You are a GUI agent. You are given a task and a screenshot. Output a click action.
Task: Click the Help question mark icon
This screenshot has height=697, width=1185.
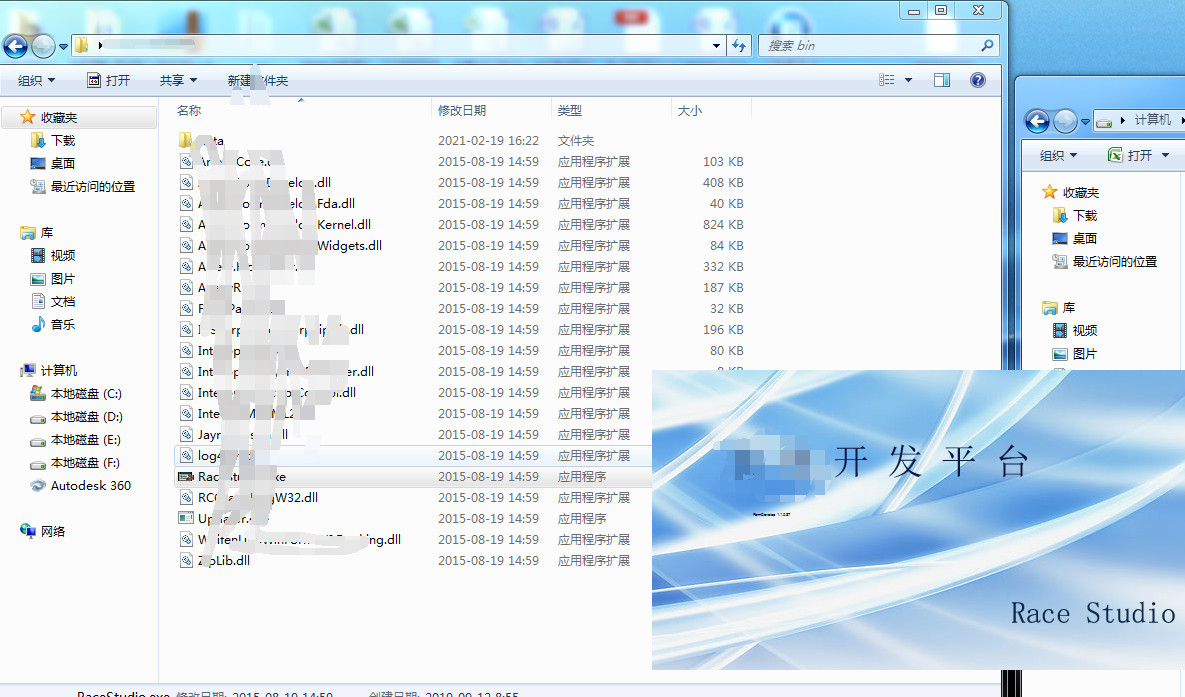(x=977, y=80)
